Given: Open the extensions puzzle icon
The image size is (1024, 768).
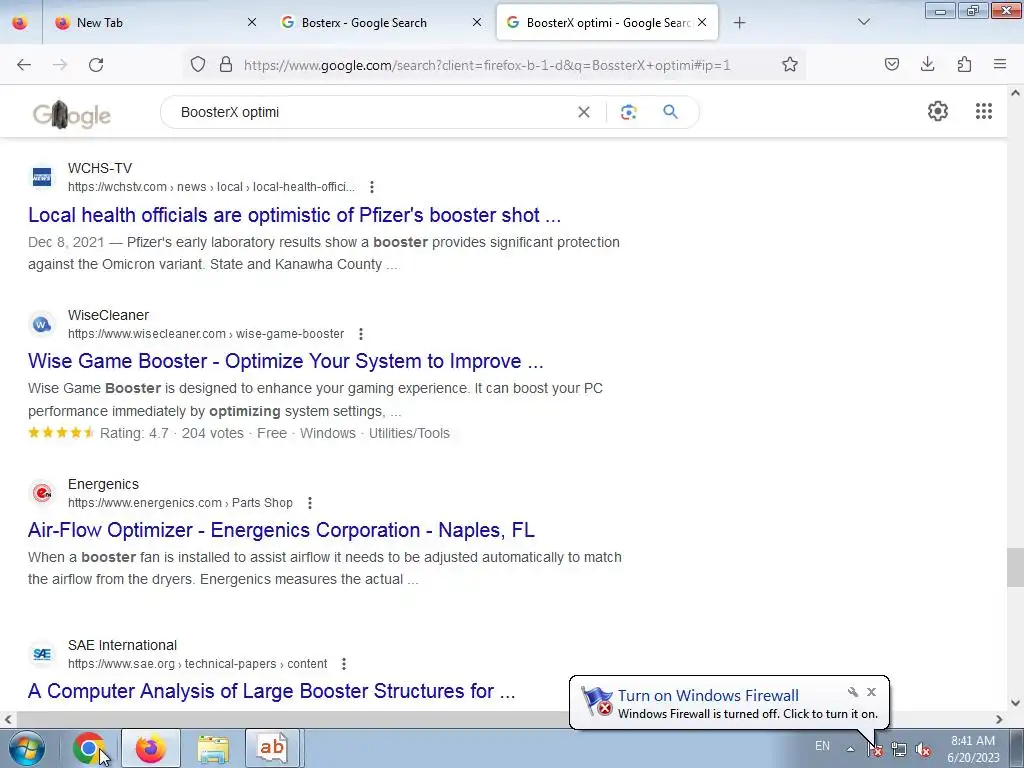Looking at the screenshot, I should 964,65.
